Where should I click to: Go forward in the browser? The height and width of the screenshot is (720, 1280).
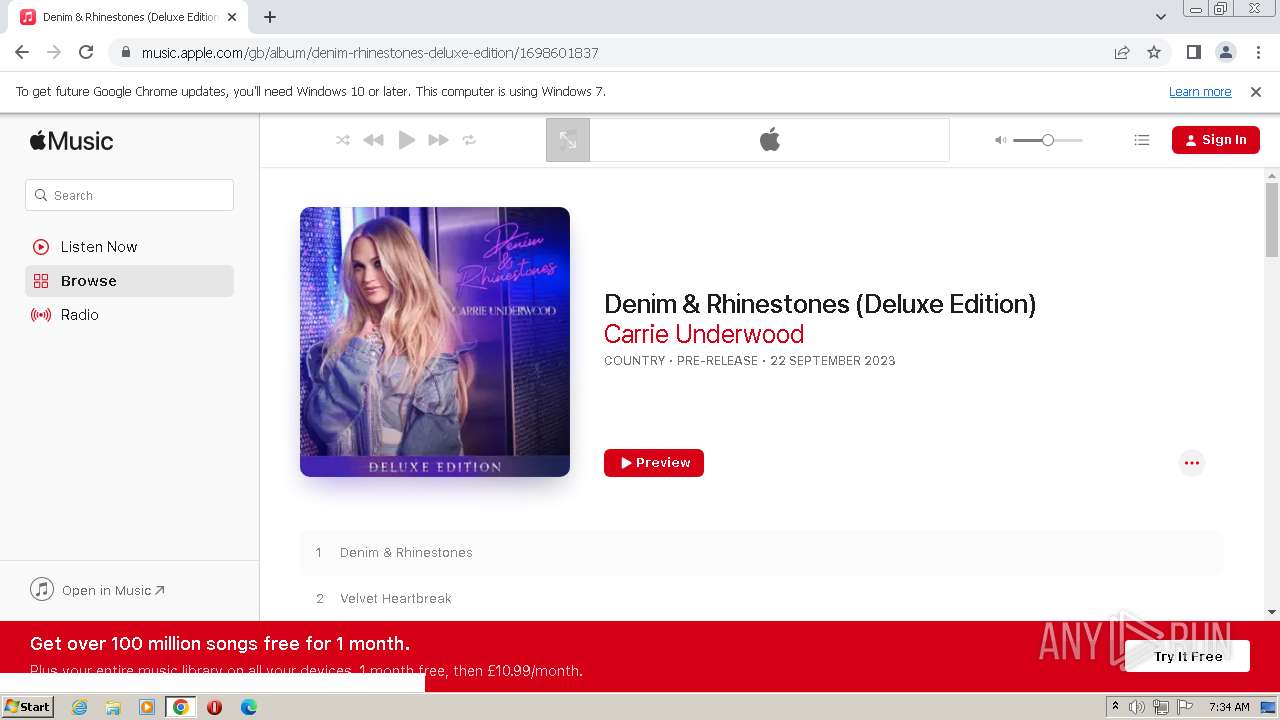54,52
